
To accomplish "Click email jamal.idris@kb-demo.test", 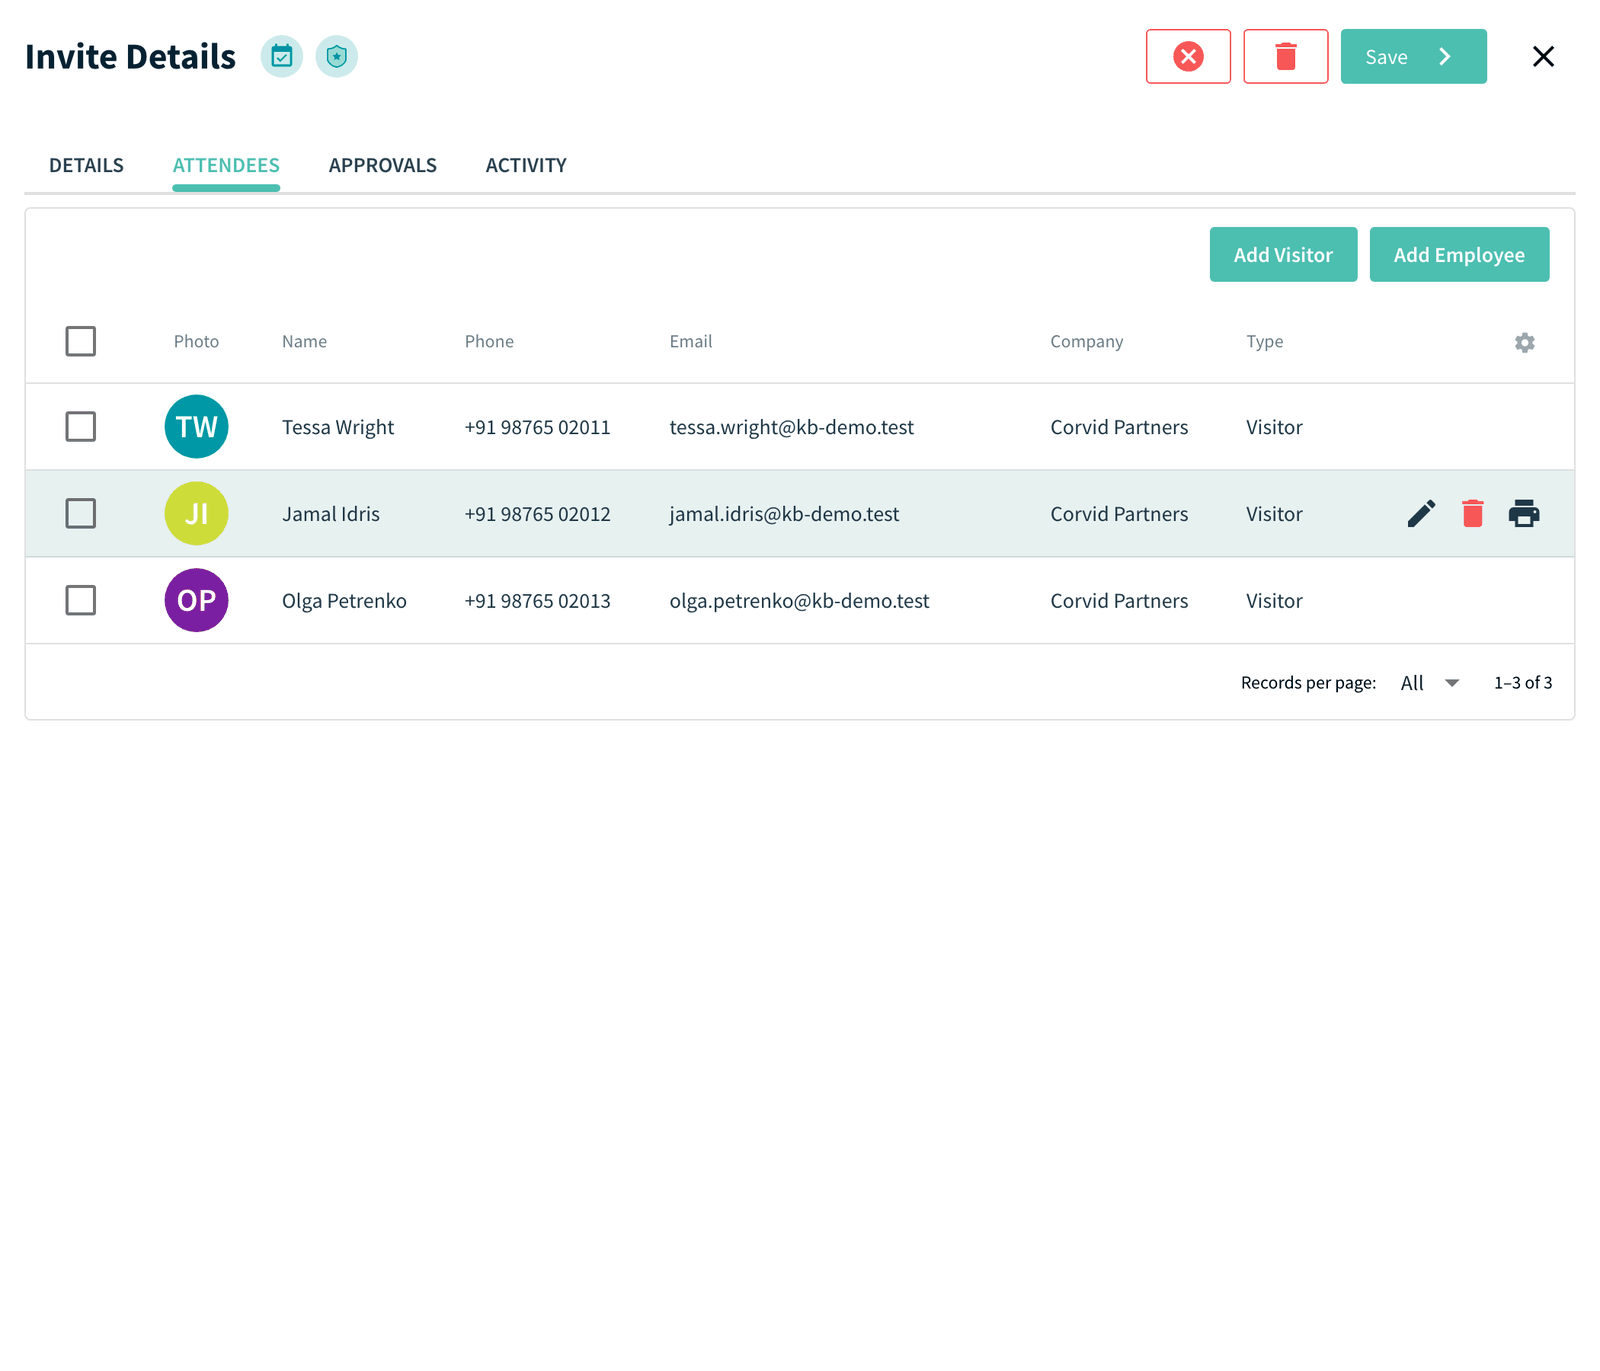I will [x=784, y=514].
